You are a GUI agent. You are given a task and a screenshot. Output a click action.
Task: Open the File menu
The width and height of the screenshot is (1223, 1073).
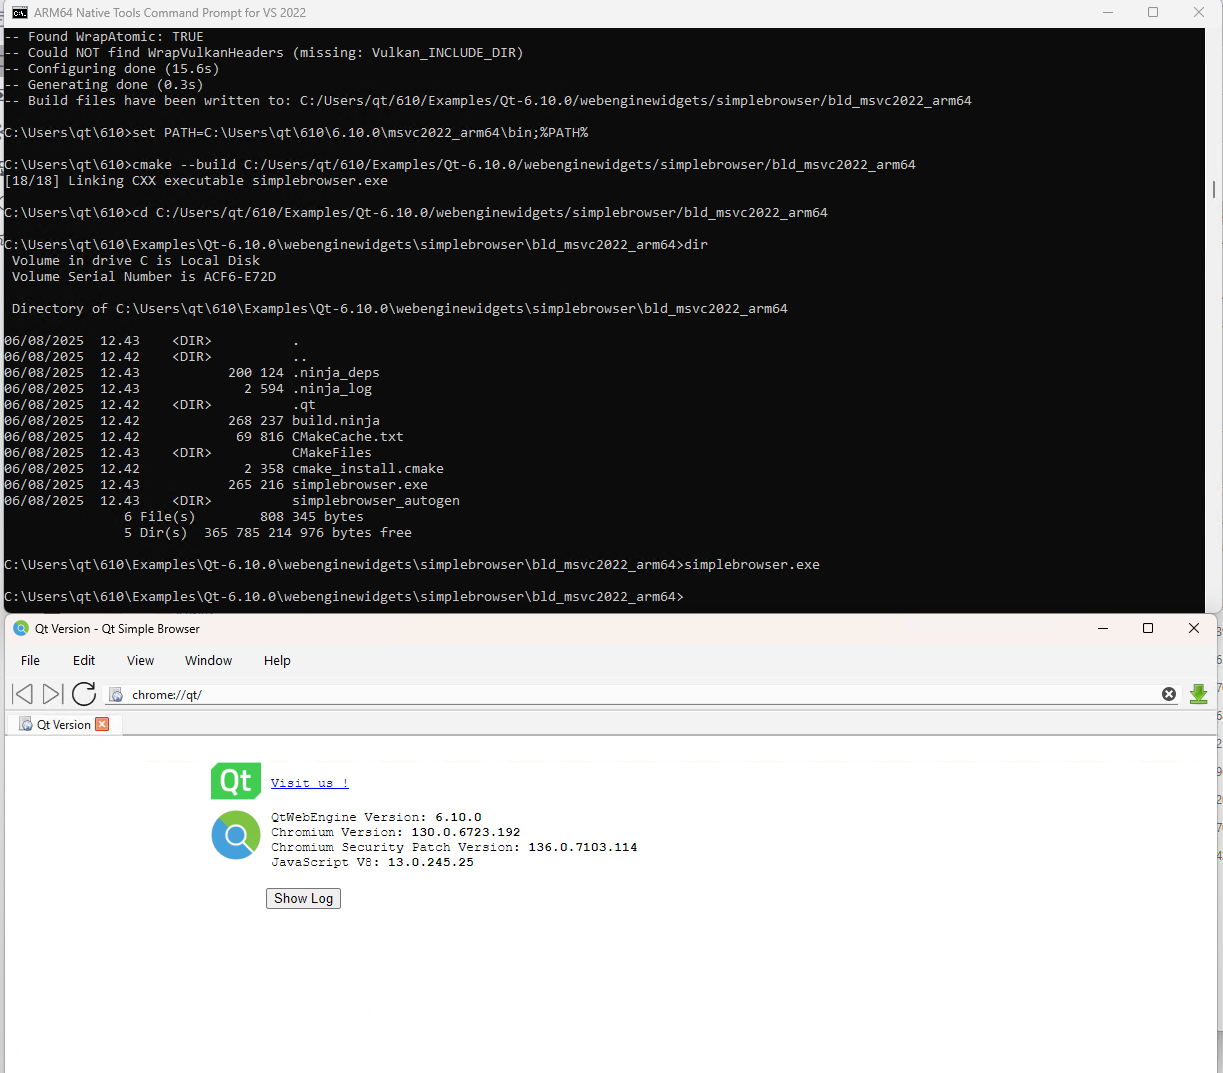click(x=31, y=660)
